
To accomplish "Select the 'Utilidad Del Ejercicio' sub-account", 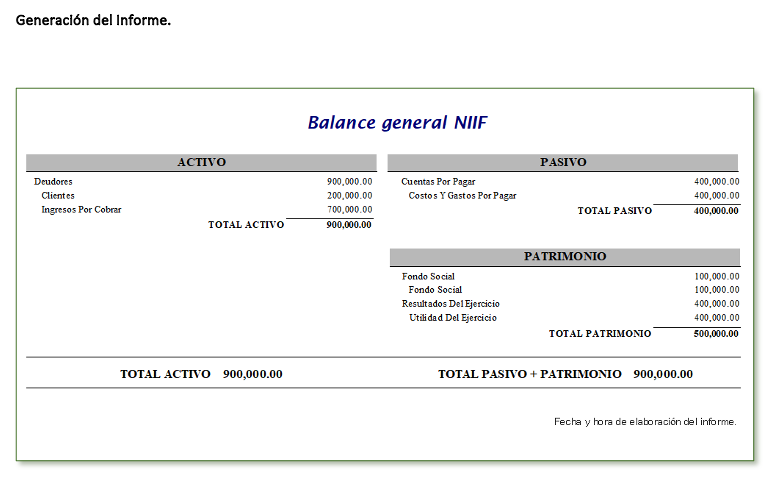I will tap(452, 318).
